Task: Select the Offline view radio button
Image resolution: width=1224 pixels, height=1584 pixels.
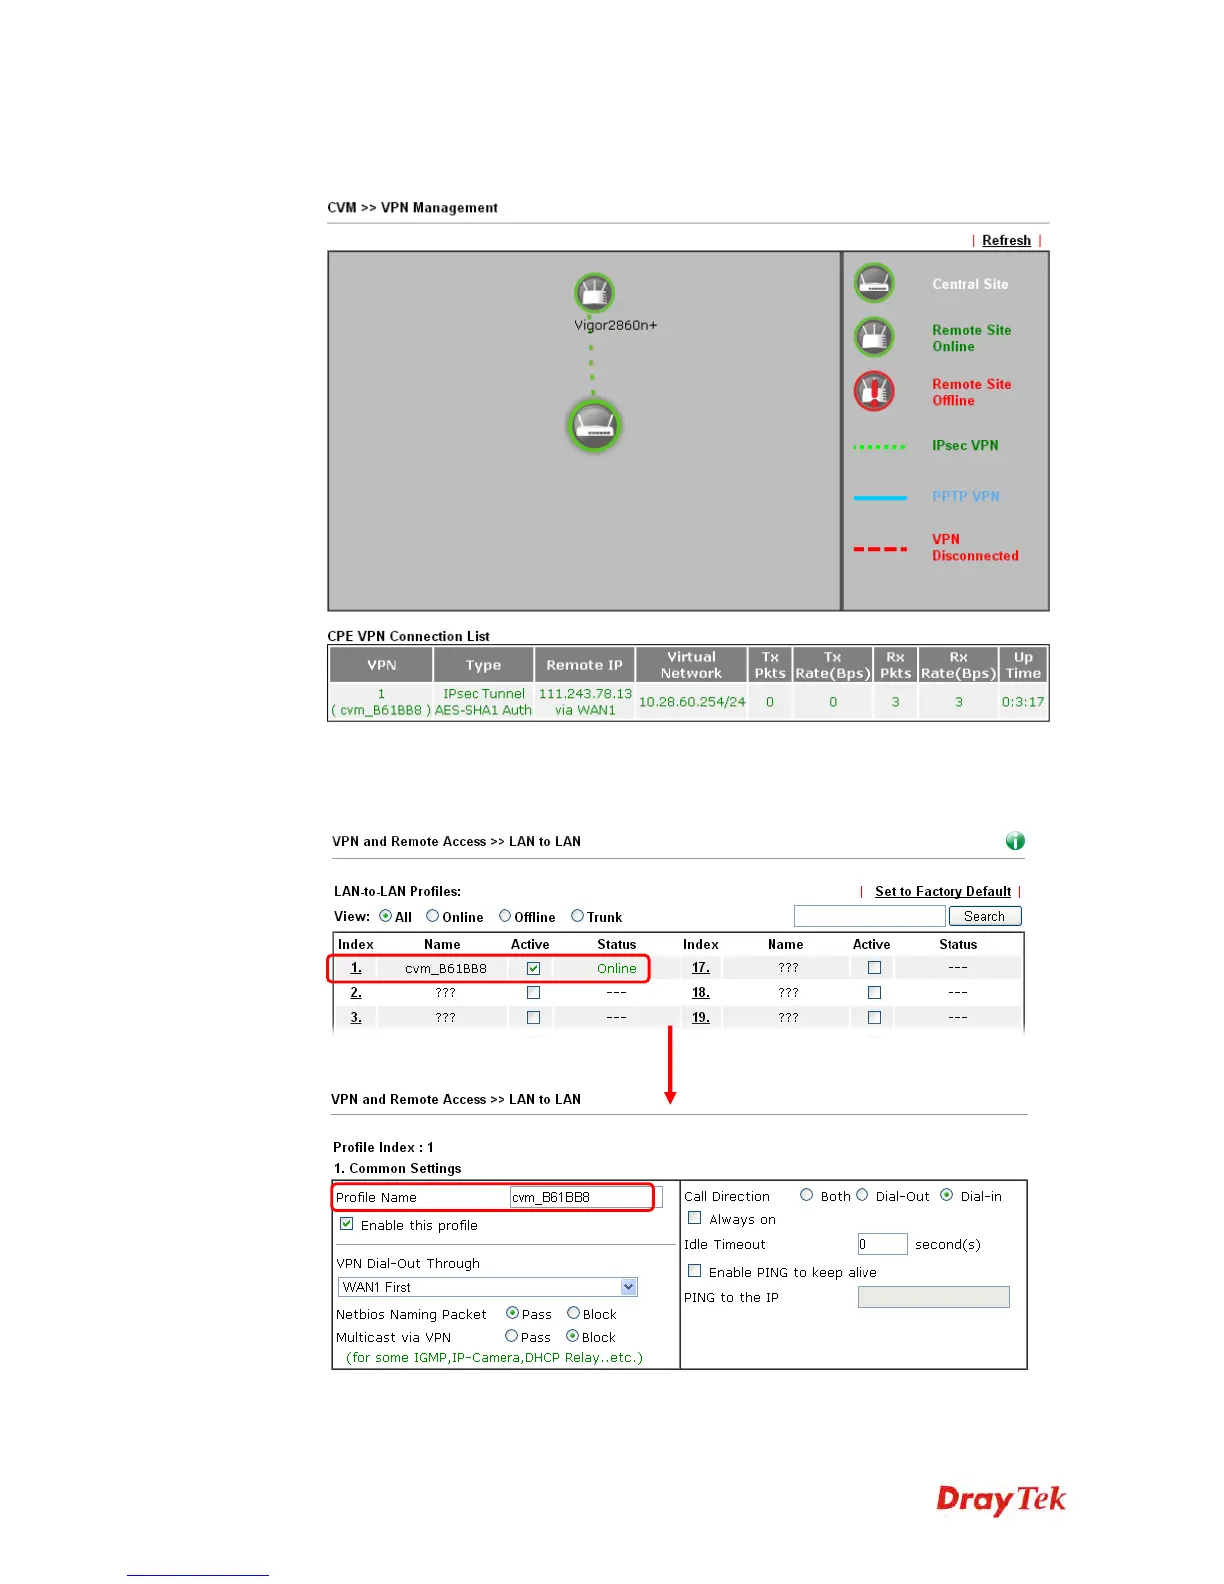Action: click(x=505, y=916)
